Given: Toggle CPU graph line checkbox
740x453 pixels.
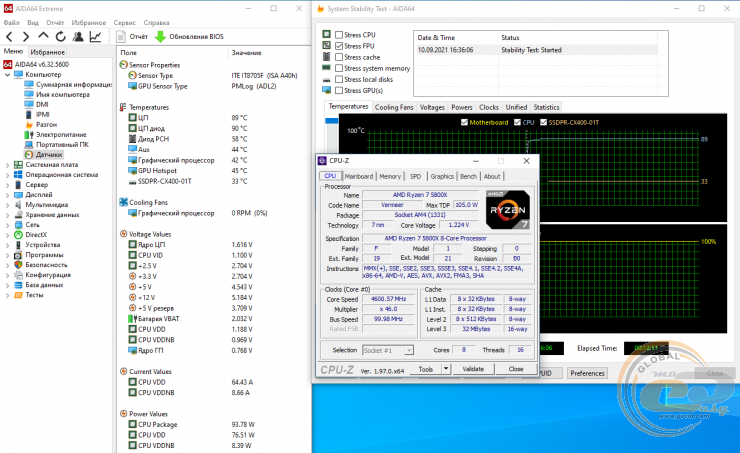Looking at the screenshot, I should pos(517,122).
